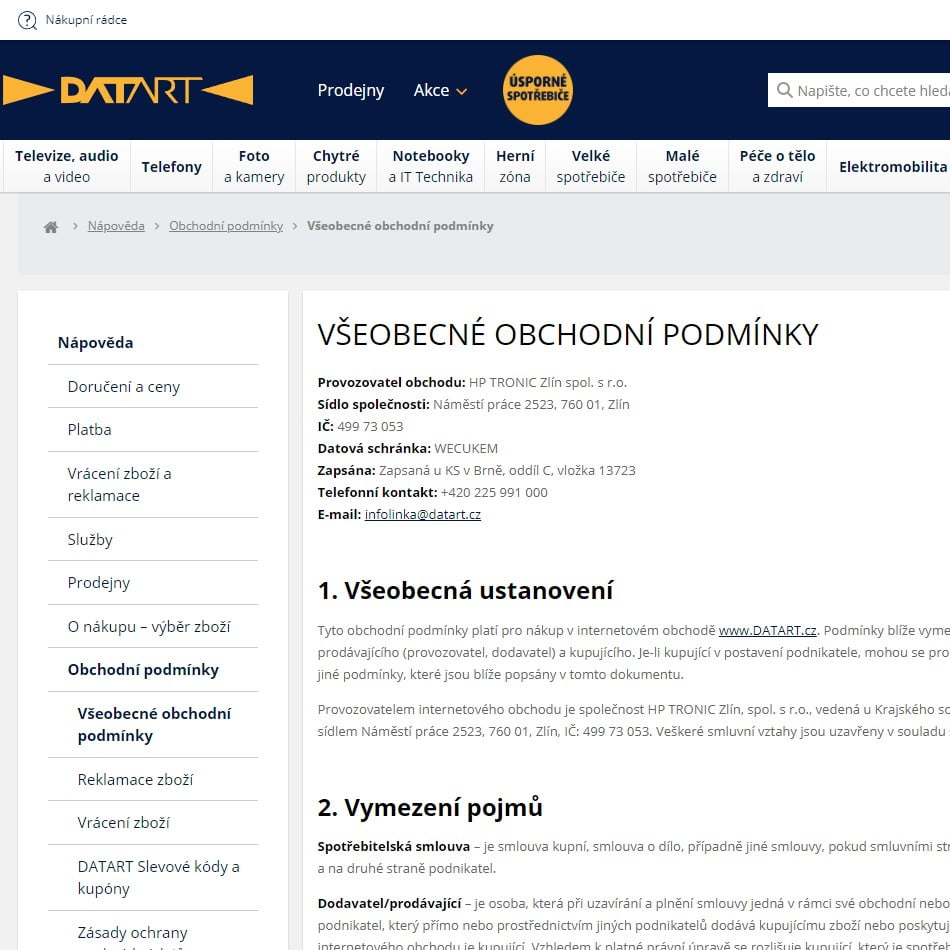This screenshot has width=950, height=950.
Task: Open Televize, audio a video category
Action: [x=66, y=166]
